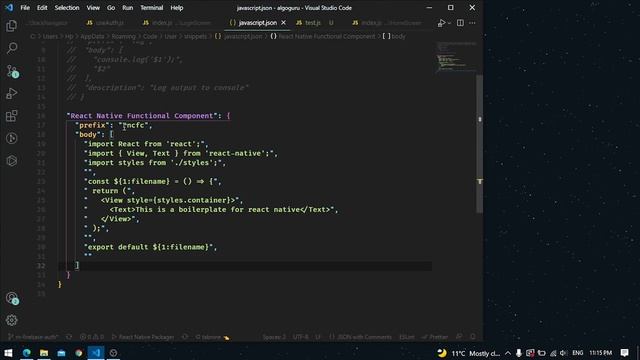This screenshot has height=360, width=640.
Task: Click the "prefix" key on line 17
Action: click(92, 125)
